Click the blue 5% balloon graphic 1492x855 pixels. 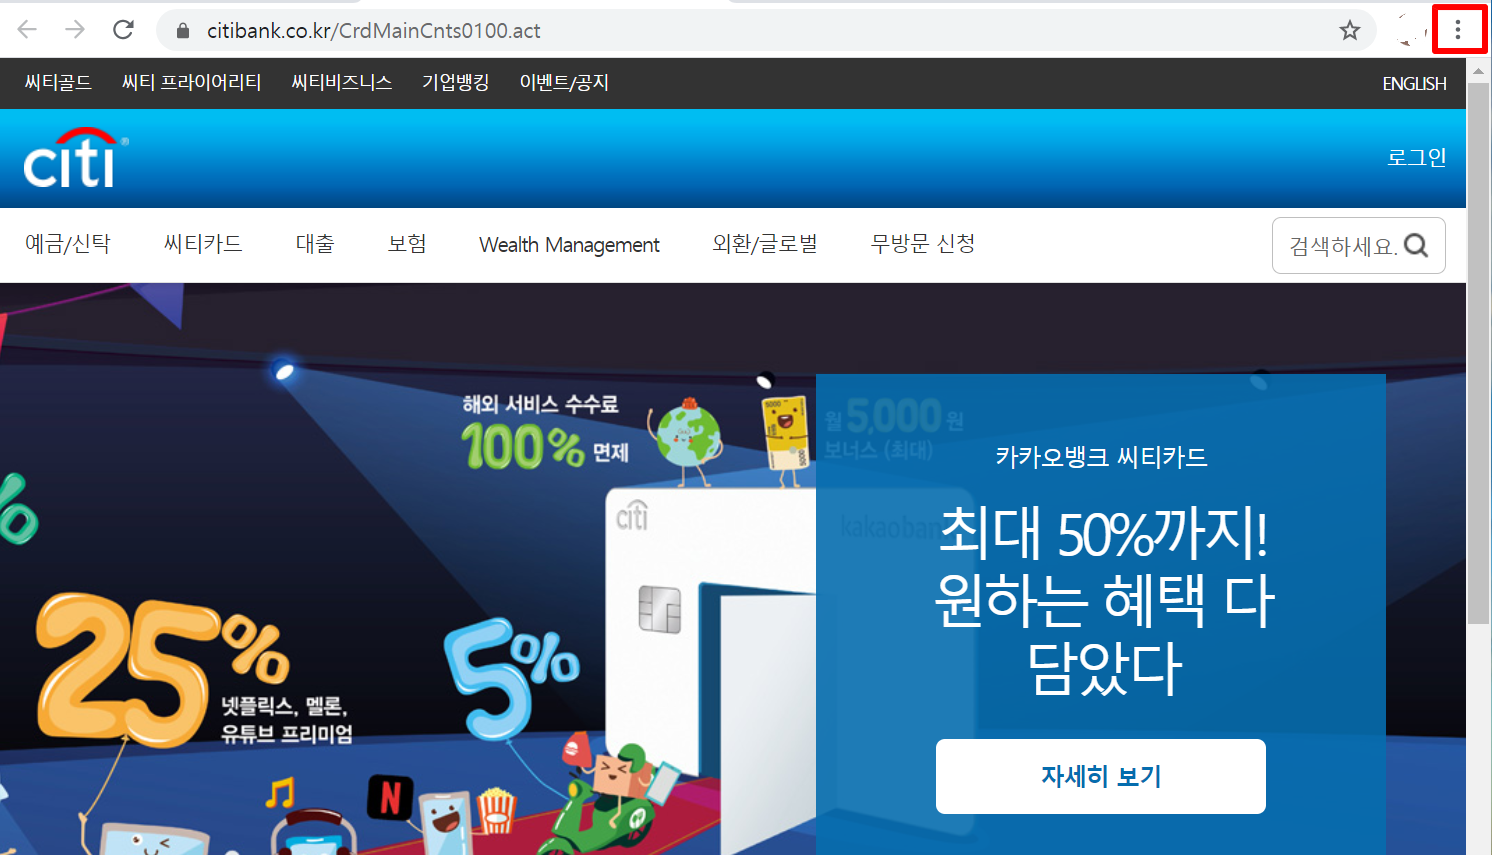pyautogui.click(x=510, y=680)
